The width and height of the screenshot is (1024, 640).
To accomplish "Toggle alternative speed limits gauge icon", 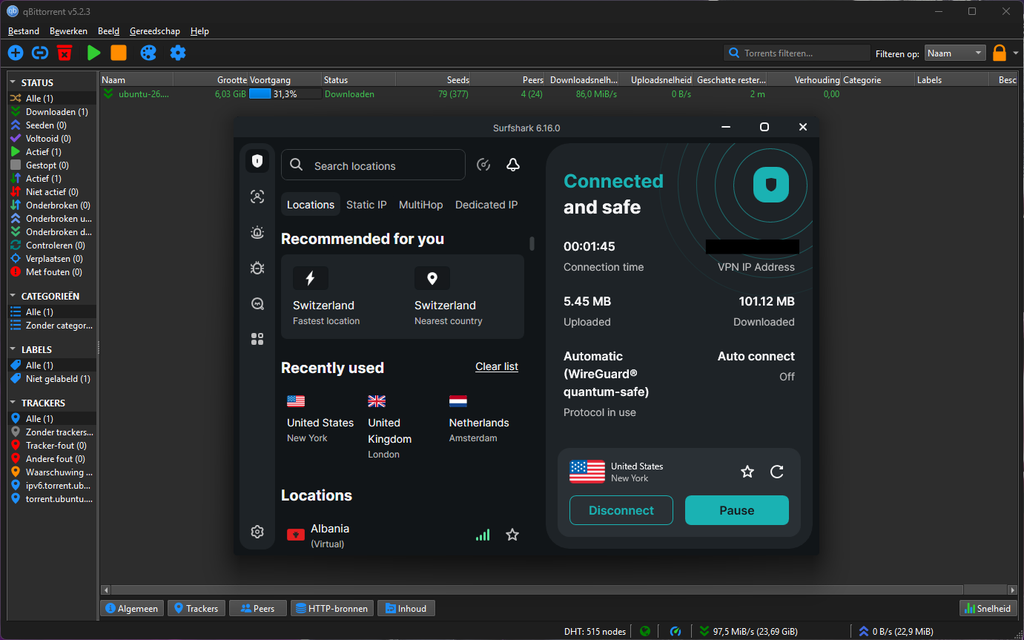I will (676, 632).
